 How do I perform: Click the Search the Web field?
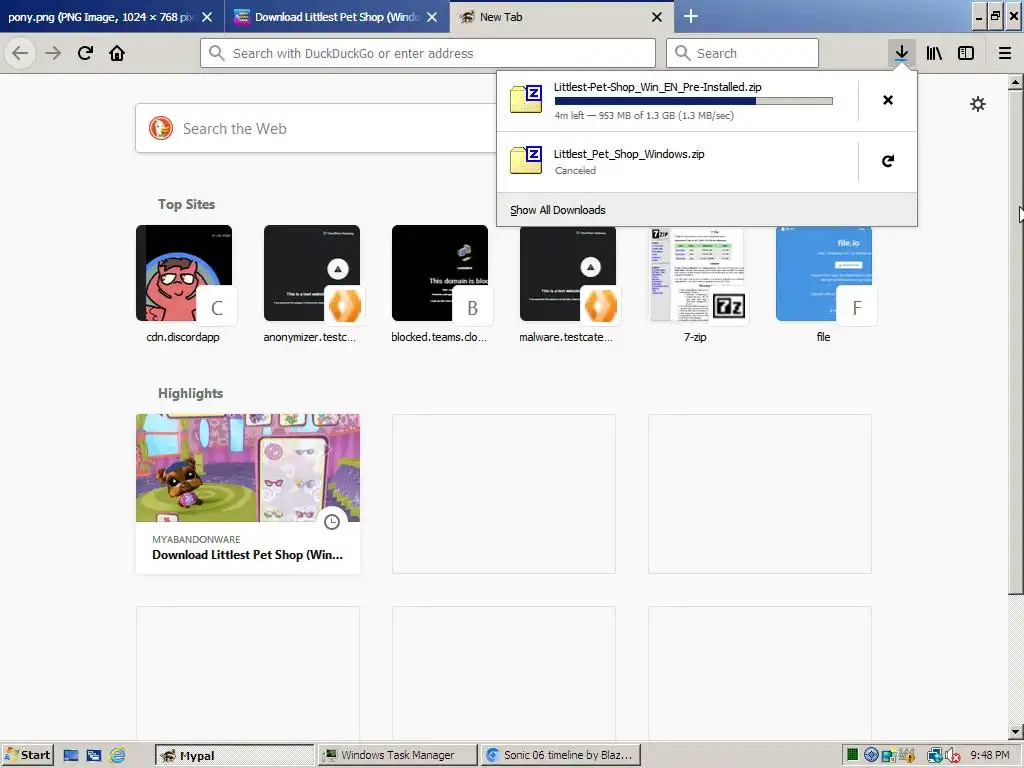pos(315,129)
